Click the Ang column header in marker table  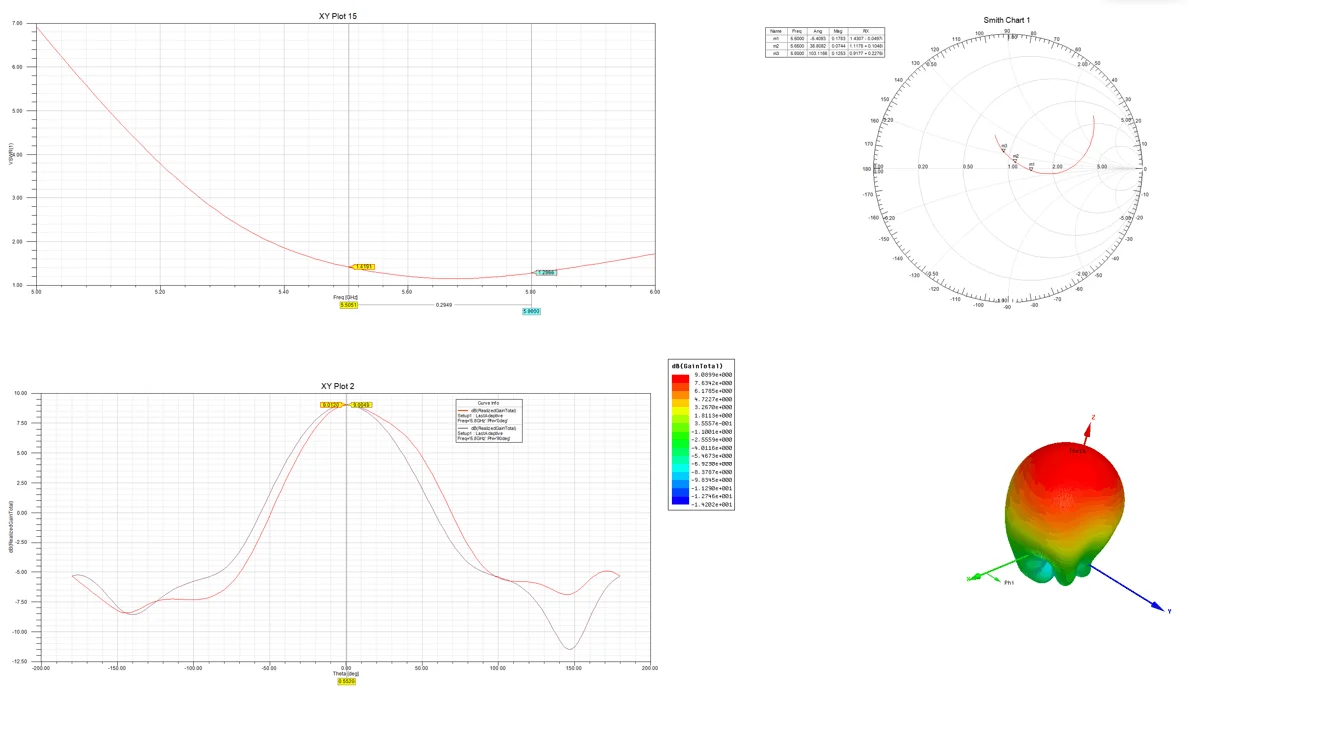[817, 32]
